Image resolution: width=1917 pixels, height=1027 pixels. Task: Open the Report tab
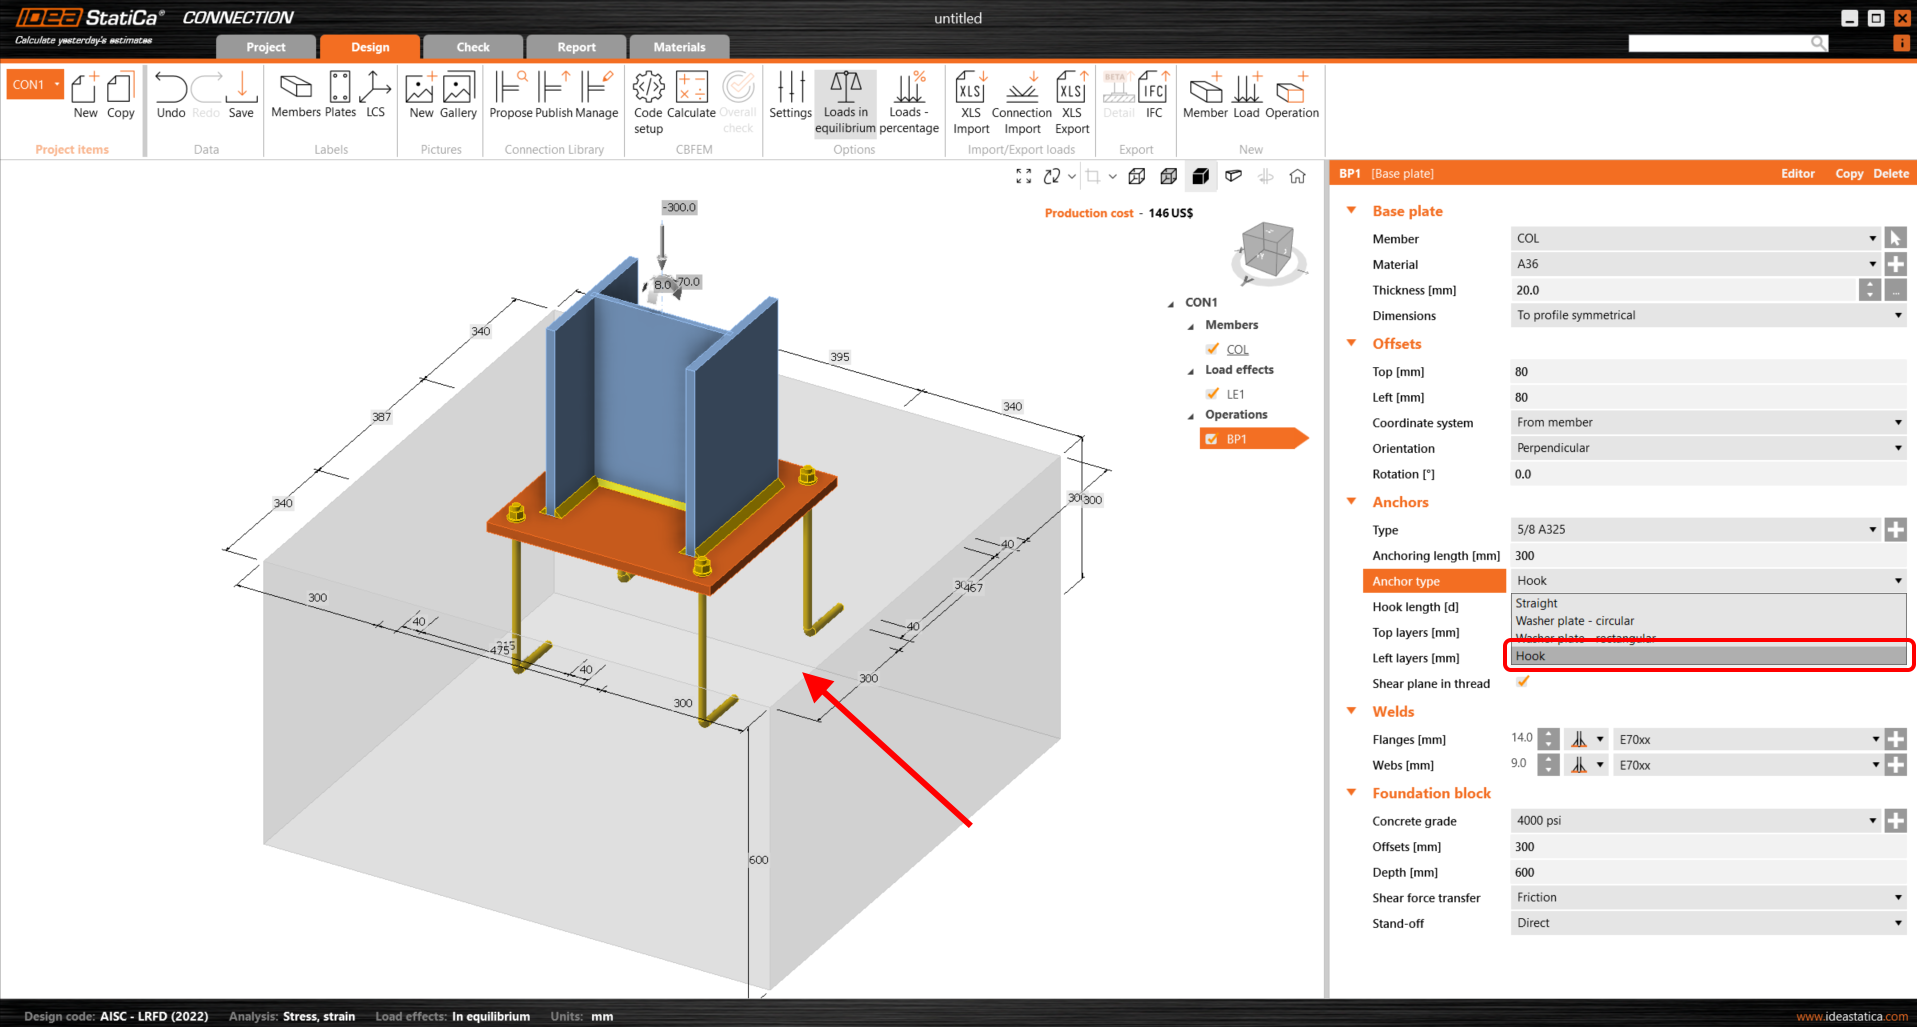[576, 46]
